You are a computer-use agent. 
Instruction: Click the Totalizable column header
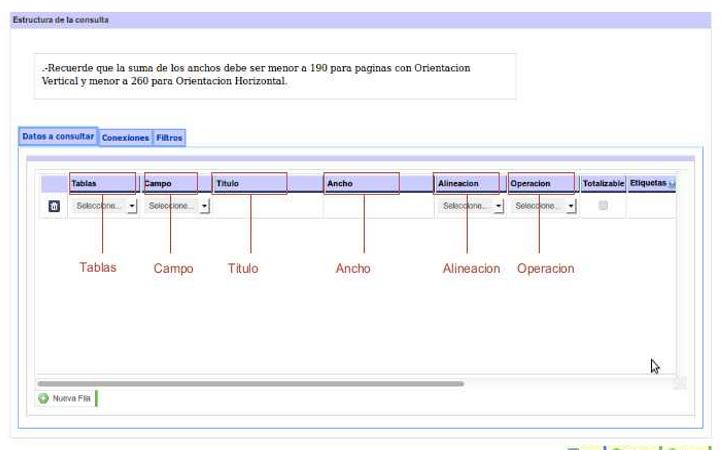coord(603,184)
